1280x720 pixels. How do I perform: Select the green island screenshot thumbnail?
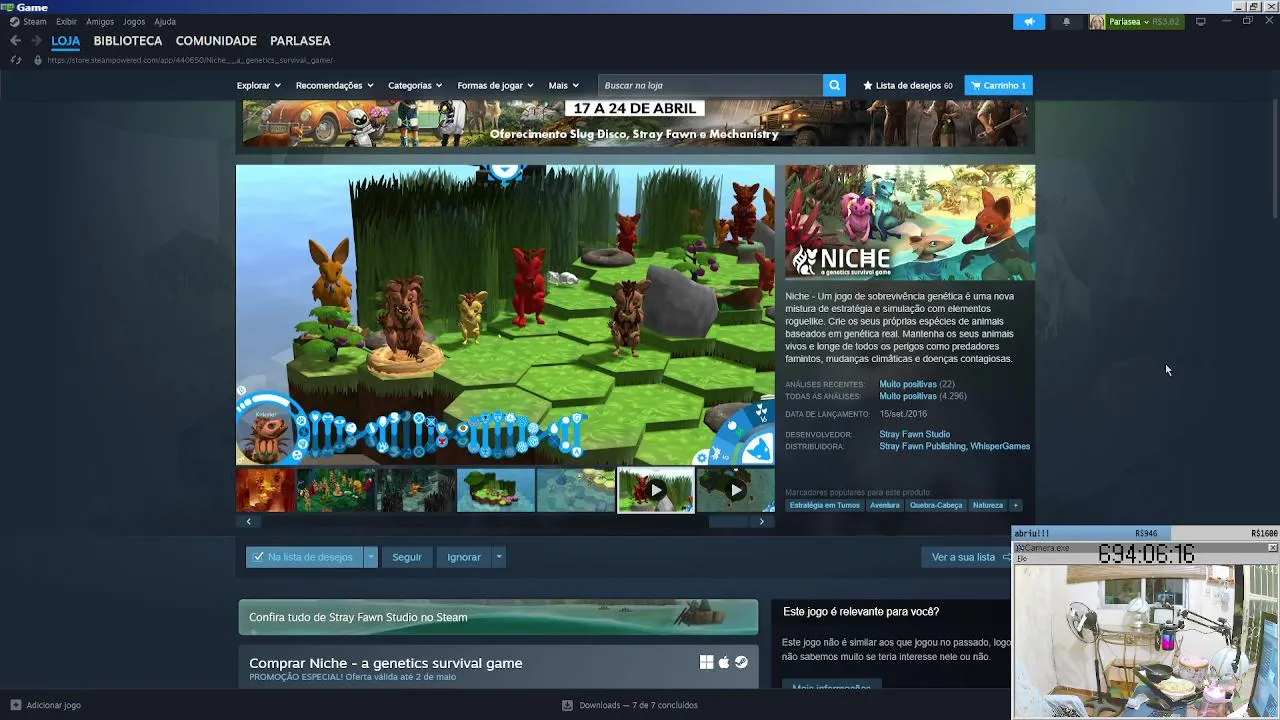pos(496,490)
